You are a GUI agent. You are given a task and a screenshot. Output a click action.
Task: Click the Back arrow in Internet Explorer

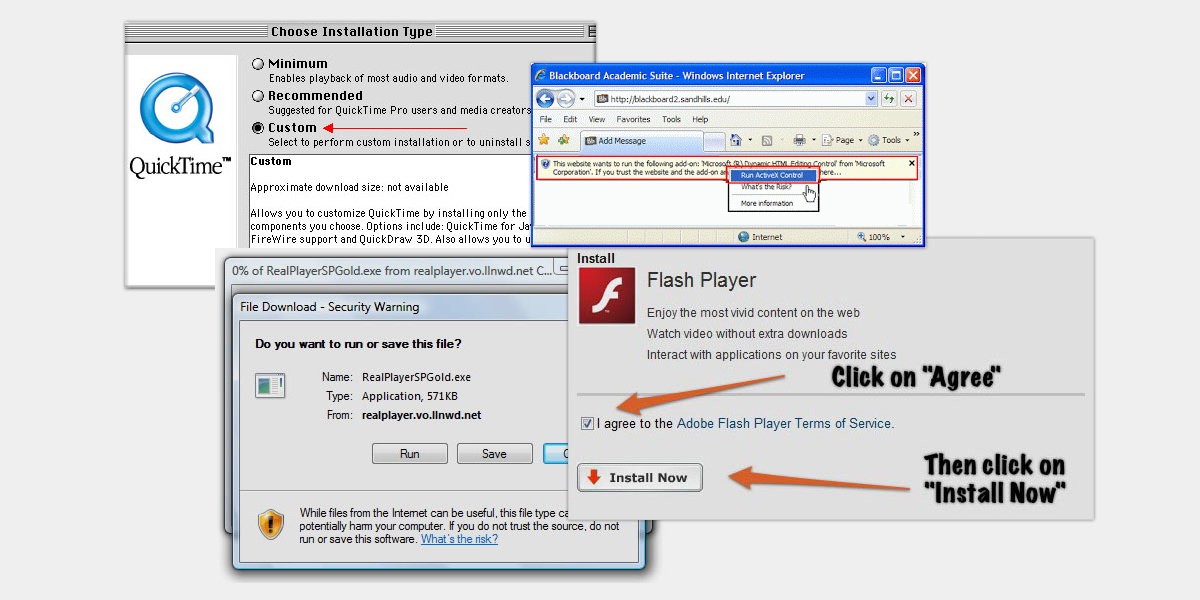pyautogui.click(x=545, y=99)
